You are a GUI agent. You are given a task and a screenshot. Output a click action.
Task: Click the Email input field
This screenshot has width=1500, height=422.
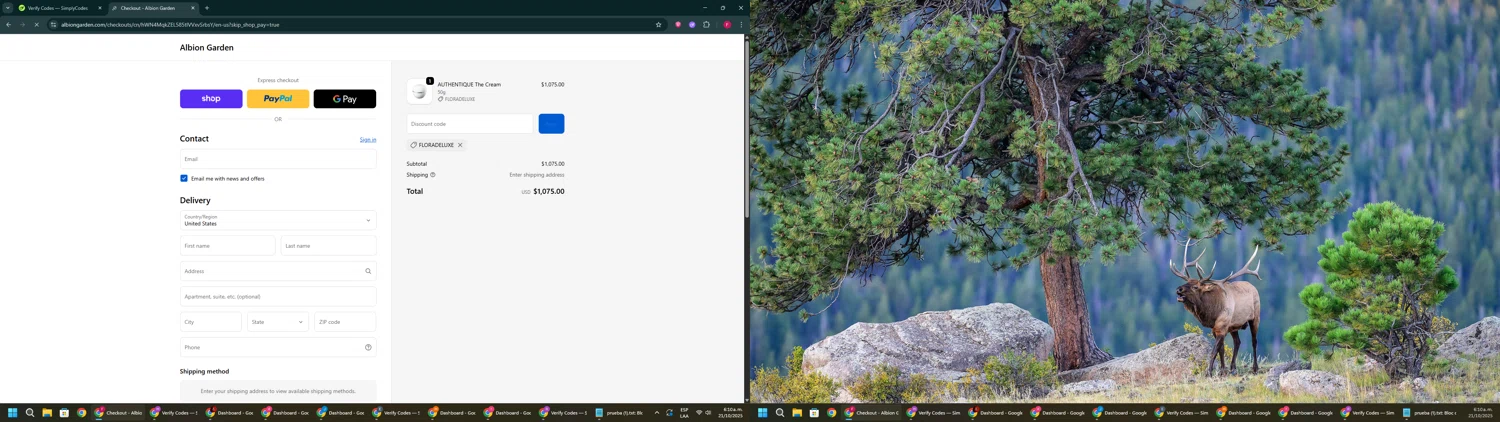click(278, 159)
